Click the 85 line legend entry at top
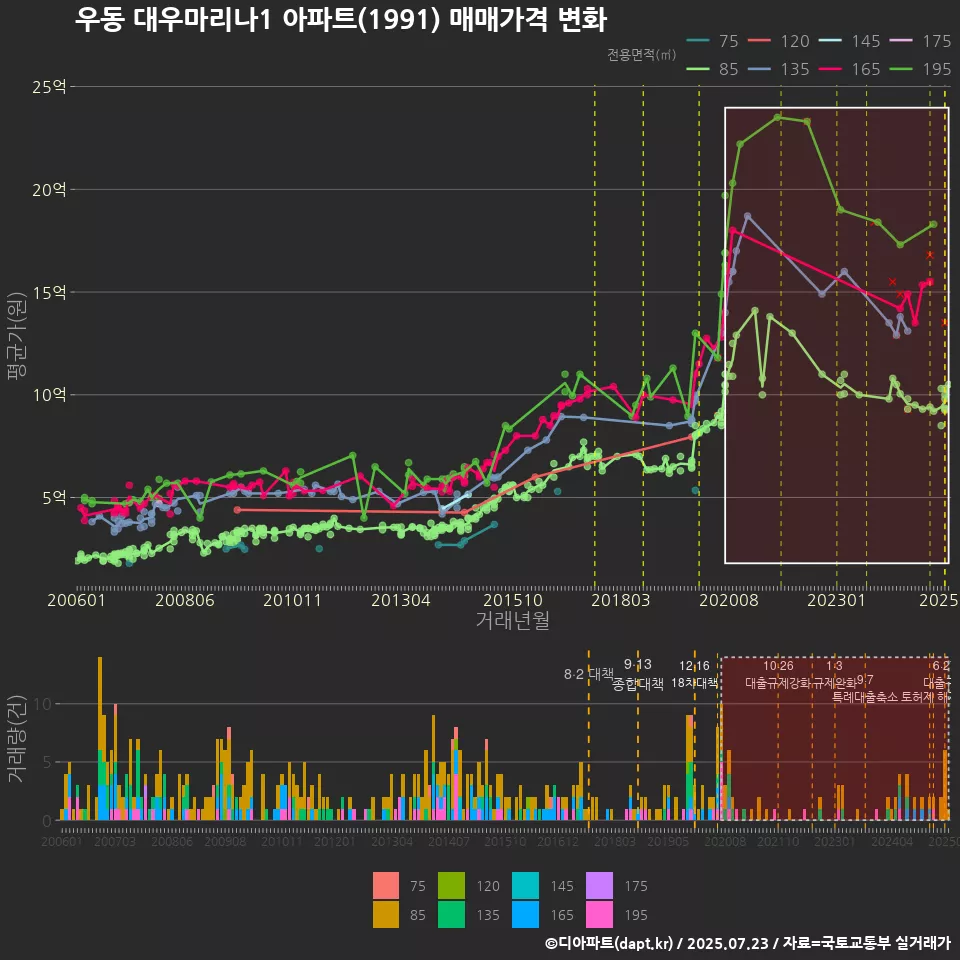 pos(713,69)
